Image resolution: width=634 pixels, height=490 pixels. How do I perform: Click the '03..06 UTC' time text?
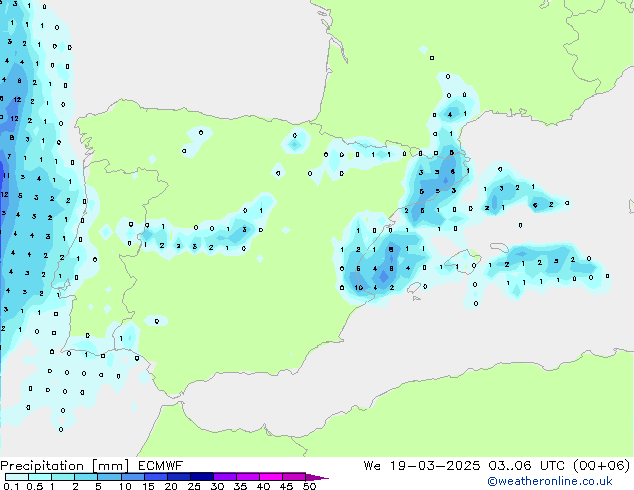(526, 466)
